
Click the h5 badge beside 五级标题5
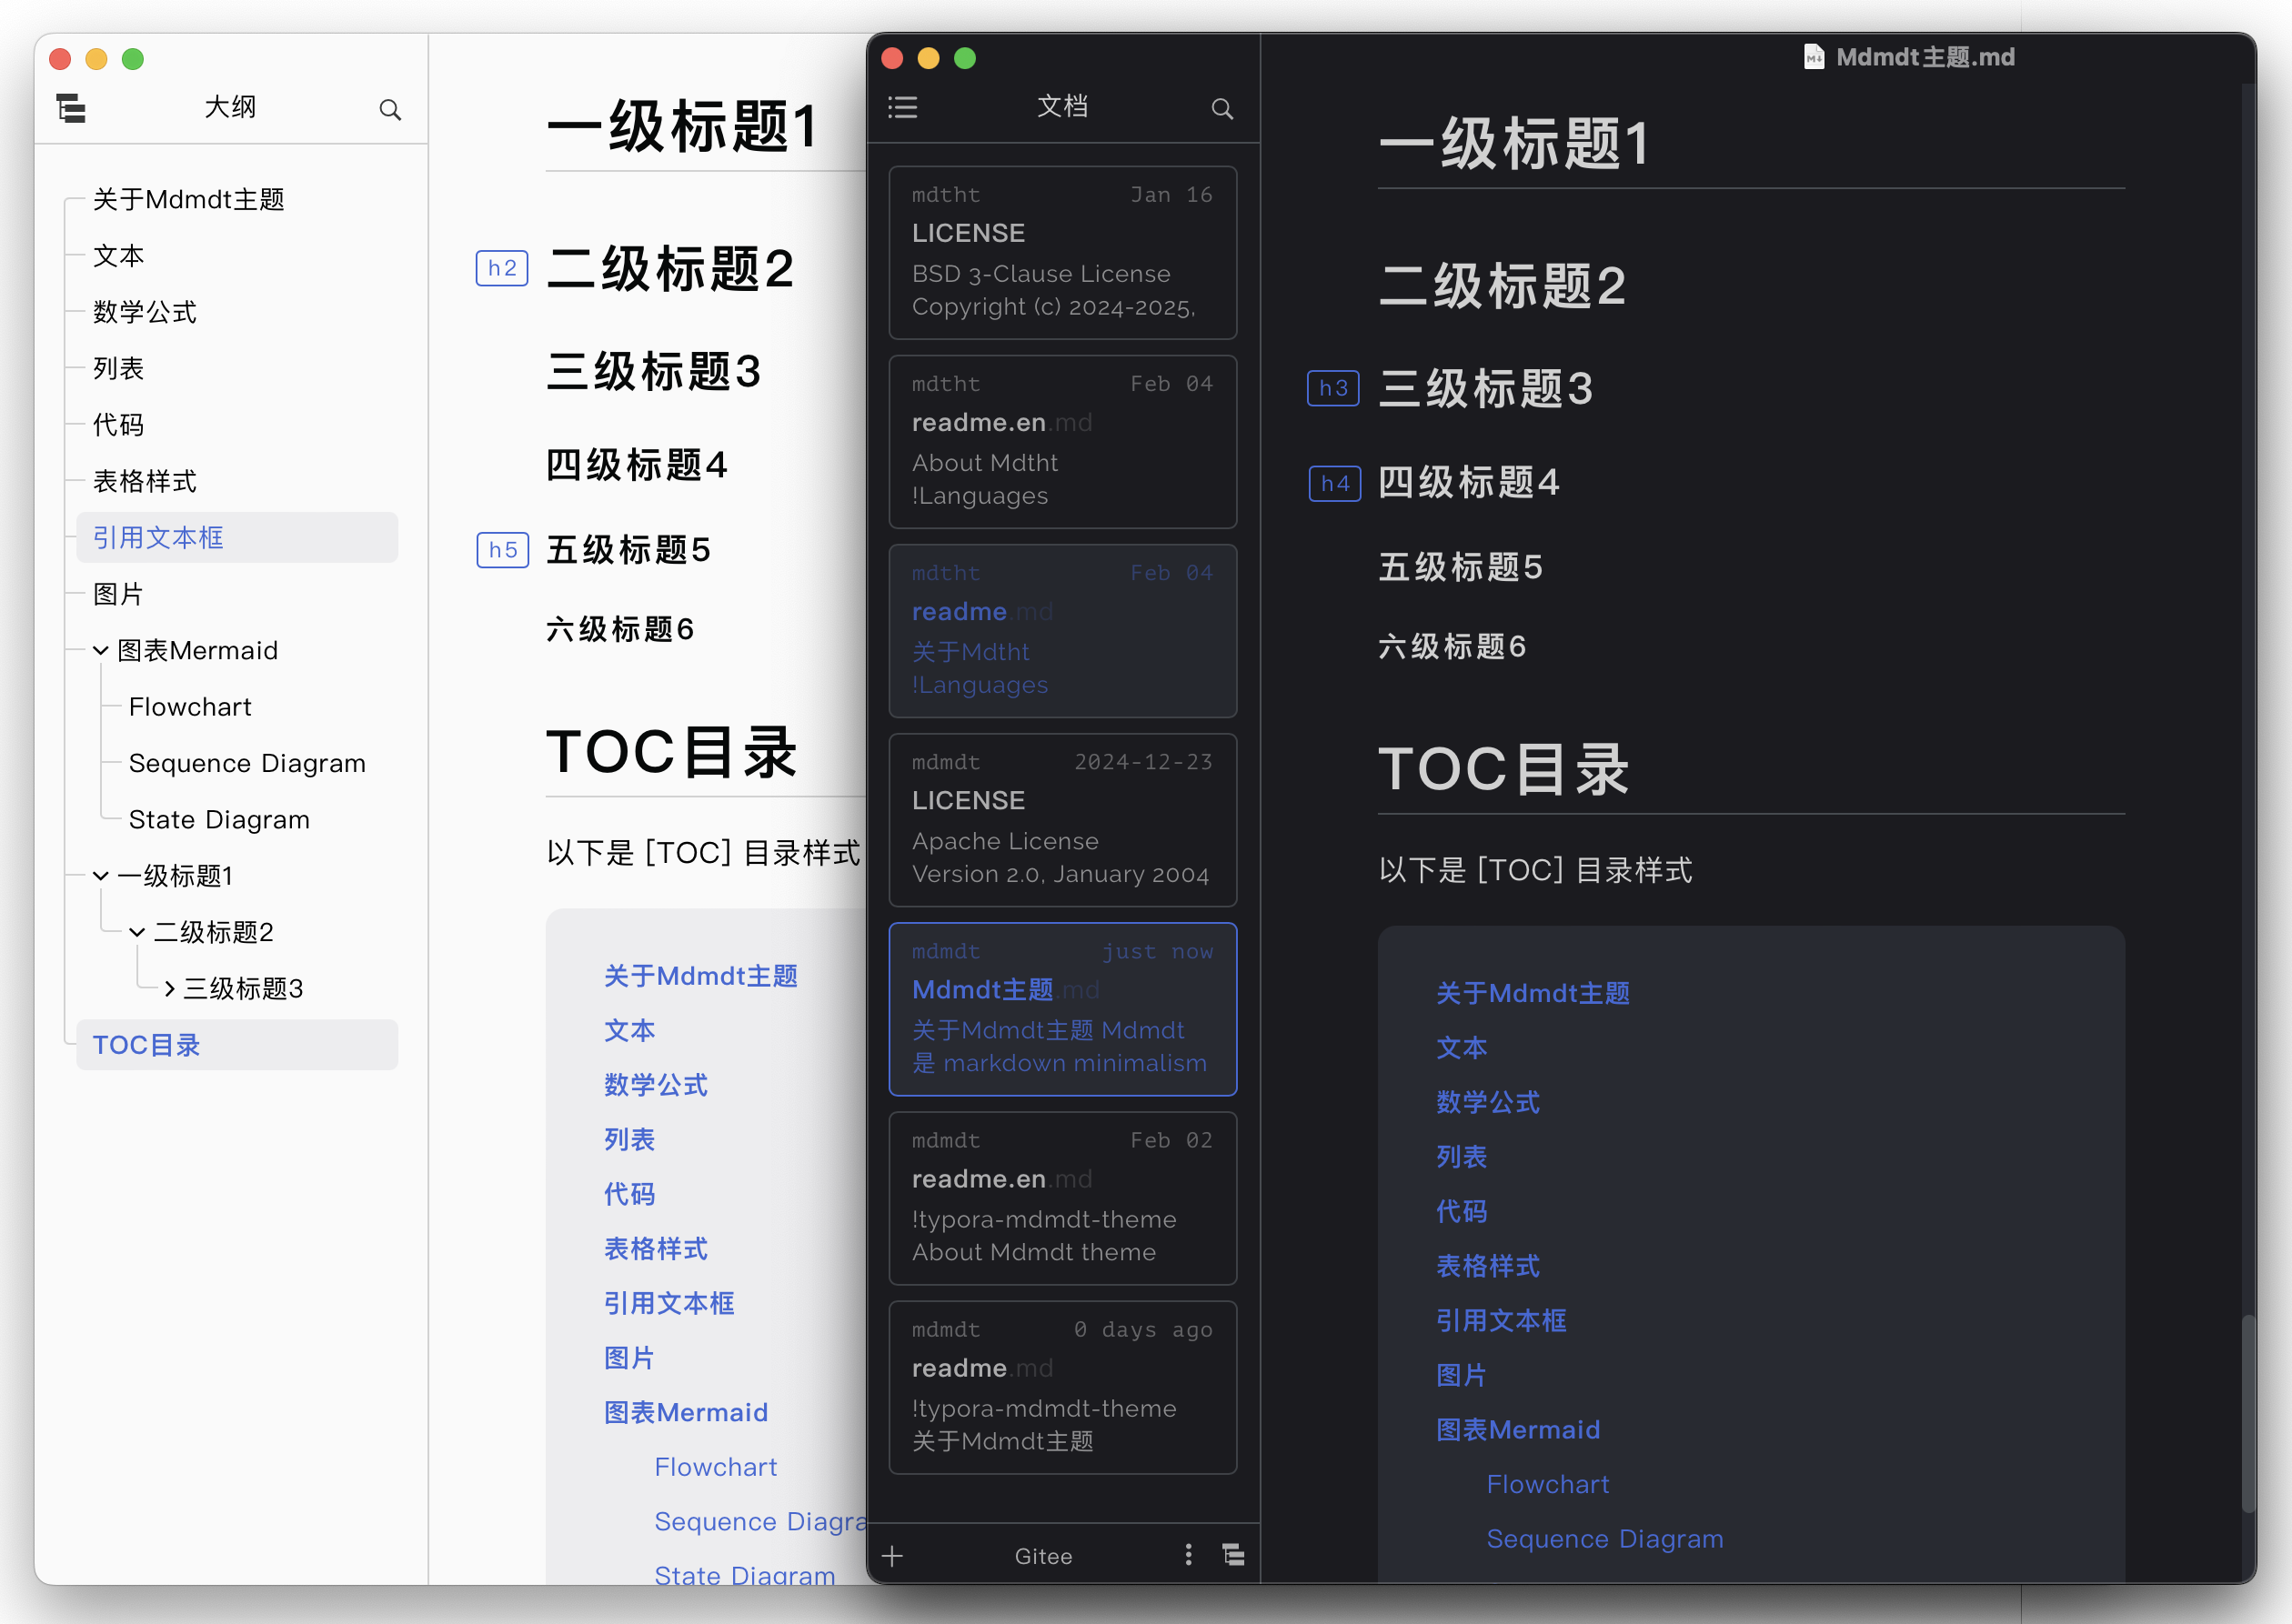click(x=503, y=550)
